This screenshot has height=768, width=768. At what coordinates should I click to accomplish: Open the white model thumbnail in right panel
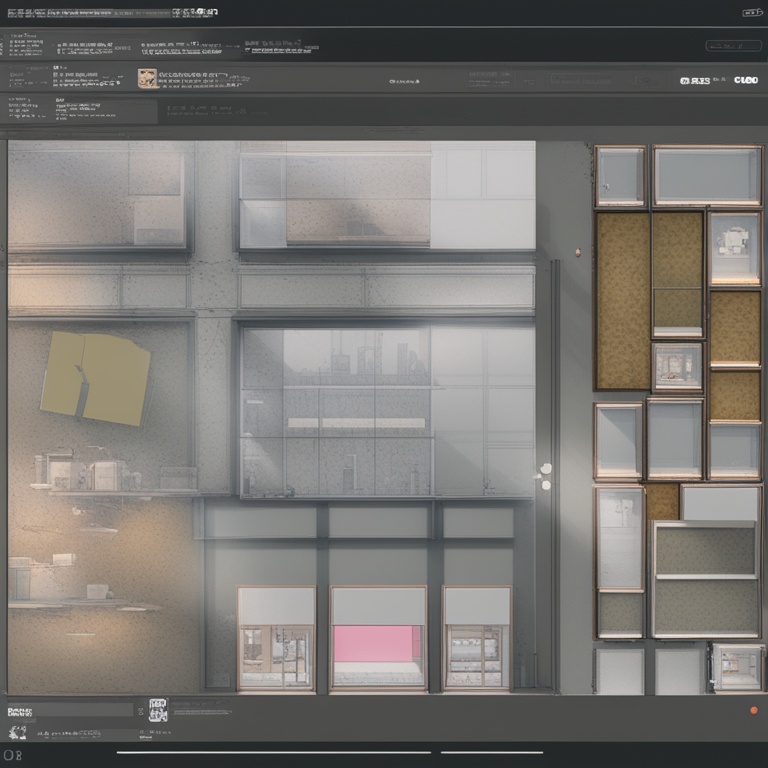(734, 248)
